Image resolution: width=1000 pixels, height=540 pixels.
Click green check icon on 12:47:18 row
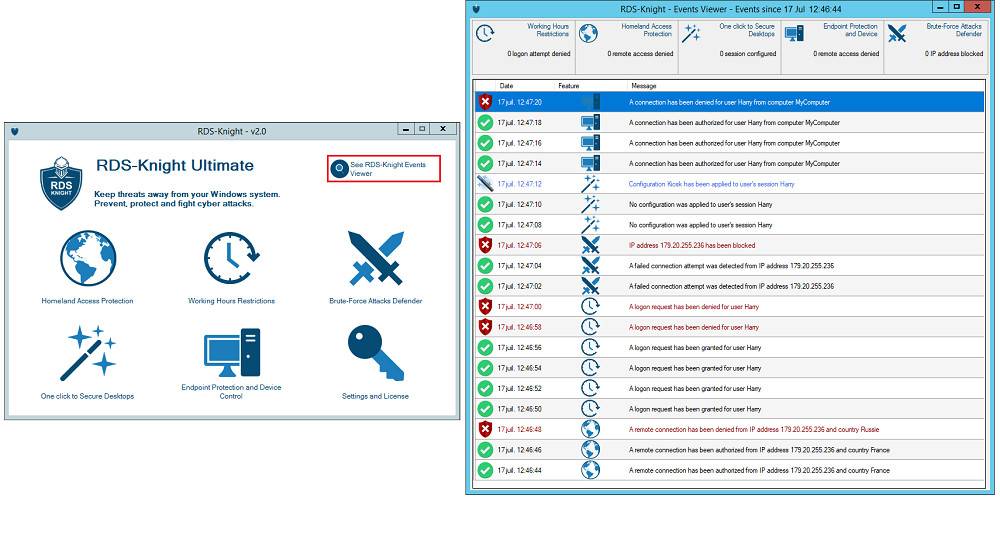click(485, 122)
